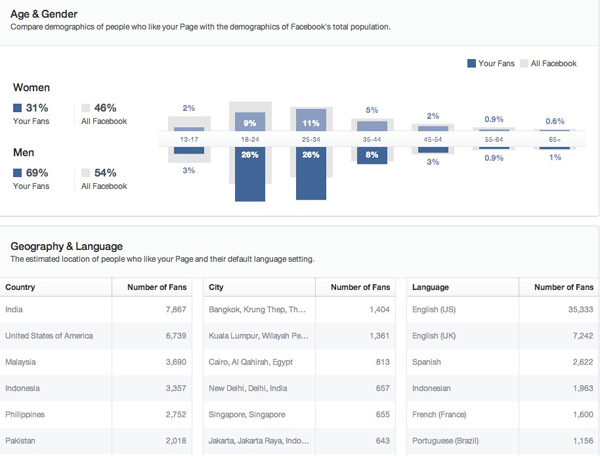The width and height of the screenshot is (600, 456).
Task: Click the 65+ age group label
Action: (x=555, y=141)
